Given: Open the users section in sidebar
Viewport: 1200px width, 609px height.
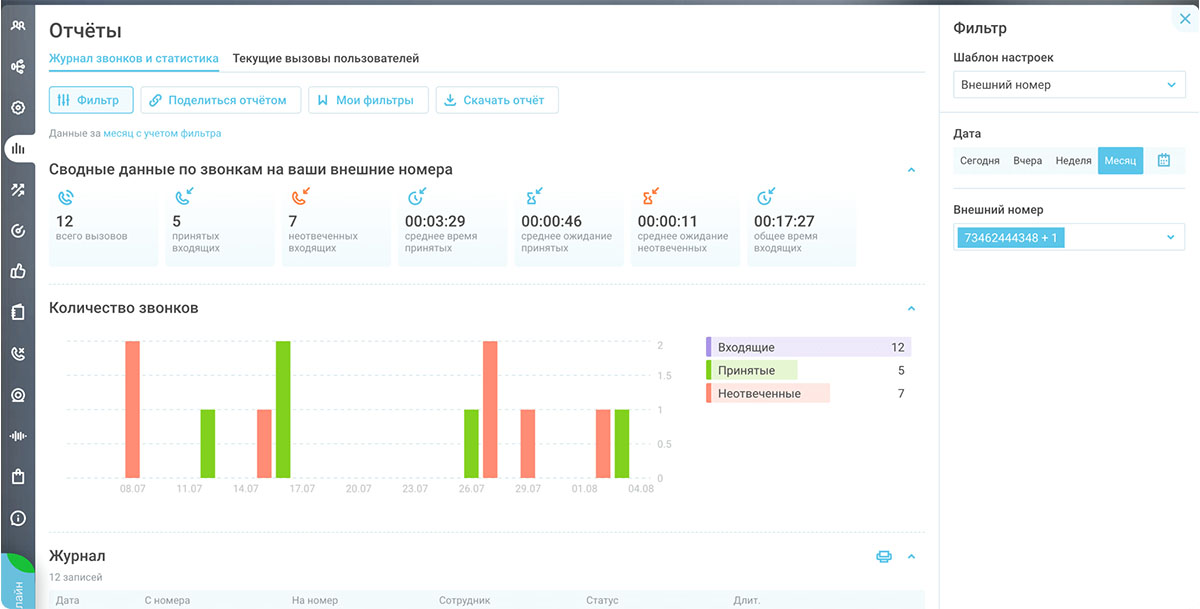Looking at the screenshot, I should [17, 26].
